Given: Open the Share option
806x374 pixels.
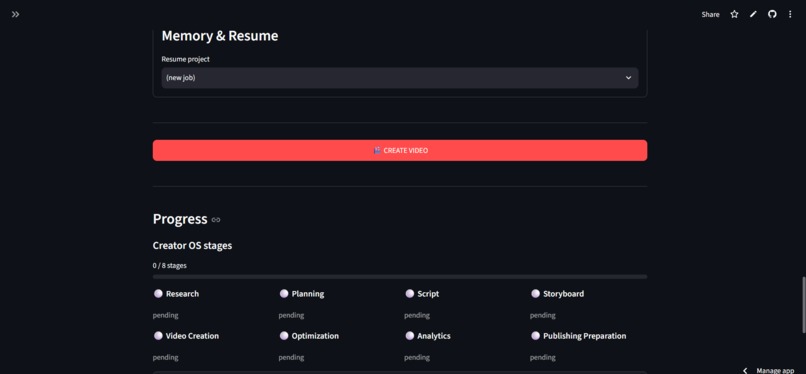Looking at the screenshot, I should (x=710, y=14).
